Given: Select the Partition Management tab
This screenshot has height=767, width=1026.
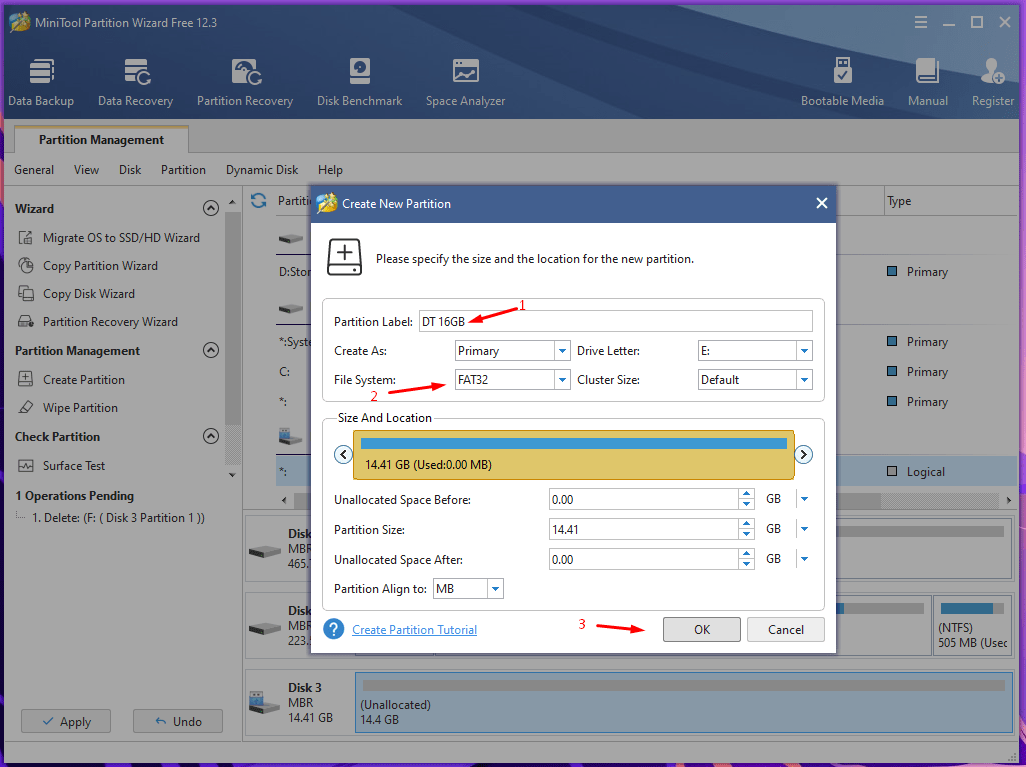Looking at the screenshot, I should pyautogui.click(x=101, y=140).
